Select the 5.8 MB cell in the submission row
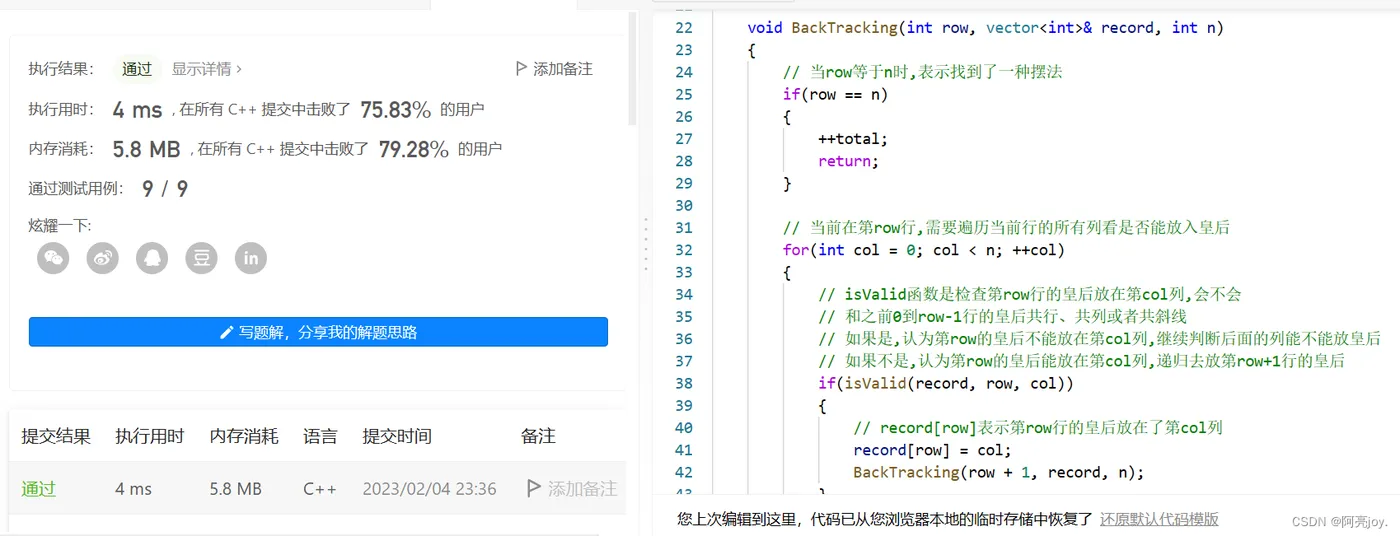 pos(235,488)
